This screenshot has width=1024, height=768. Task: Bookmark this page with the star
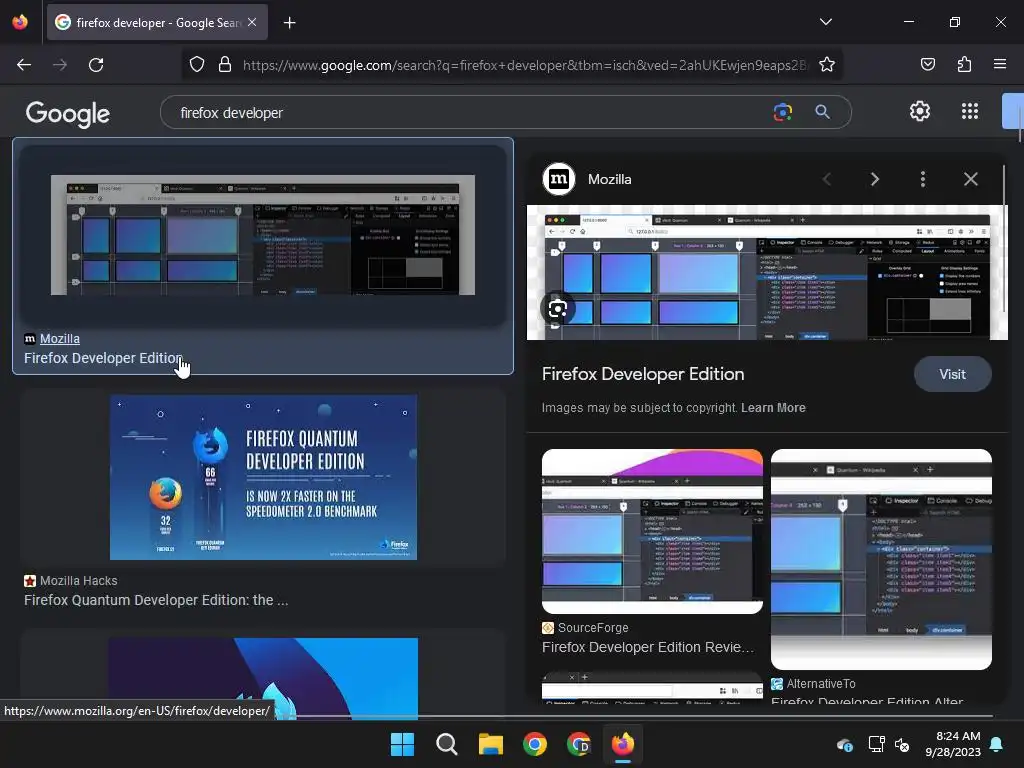(x=827, y=65)
